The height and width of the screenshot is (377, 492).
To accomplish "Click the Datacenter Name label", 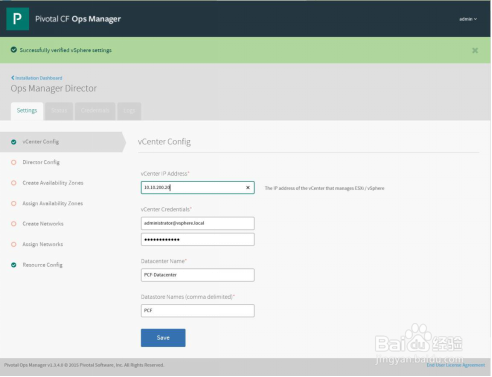I will click(164, 261).
